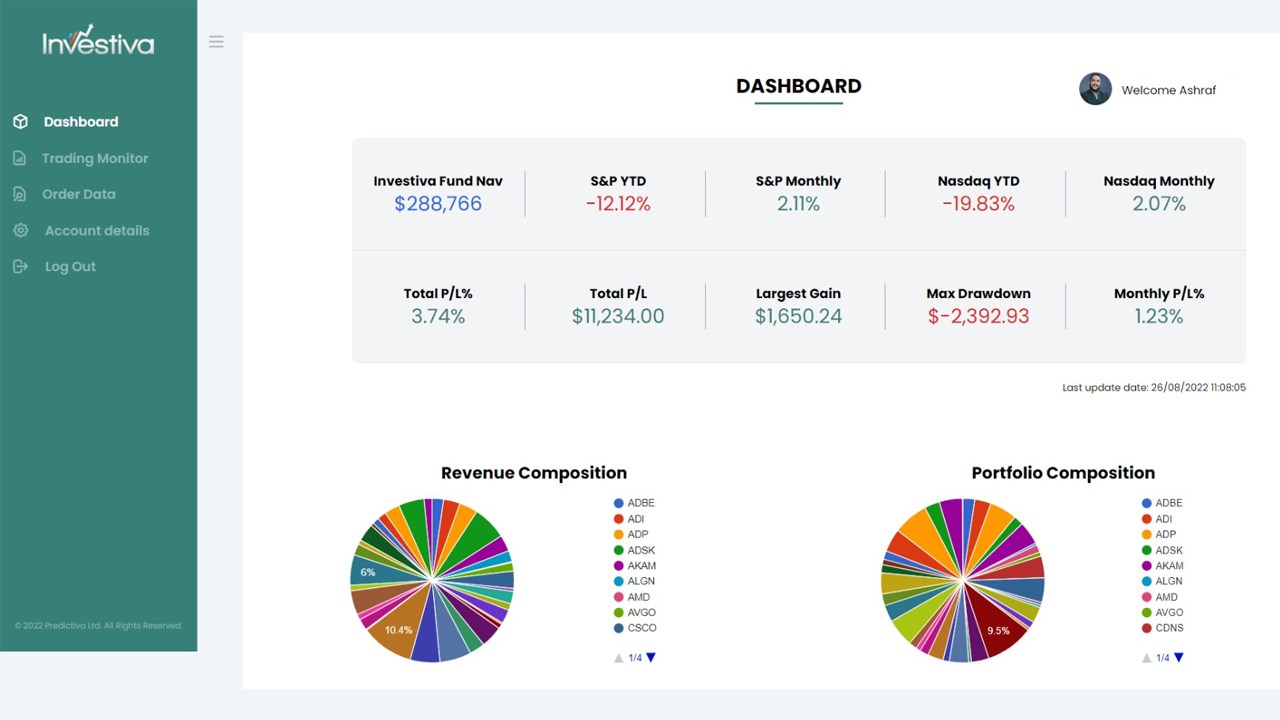Viewport: 1280px width, 720px height.
Task: Click the Welcome Ashraf text
Action: point(1168,90)
